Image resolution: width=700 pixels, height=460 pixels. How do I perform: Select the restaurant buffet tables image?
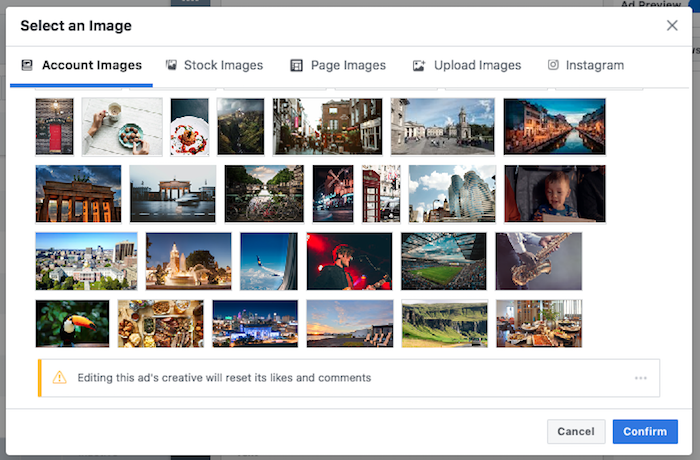point(539,324)
